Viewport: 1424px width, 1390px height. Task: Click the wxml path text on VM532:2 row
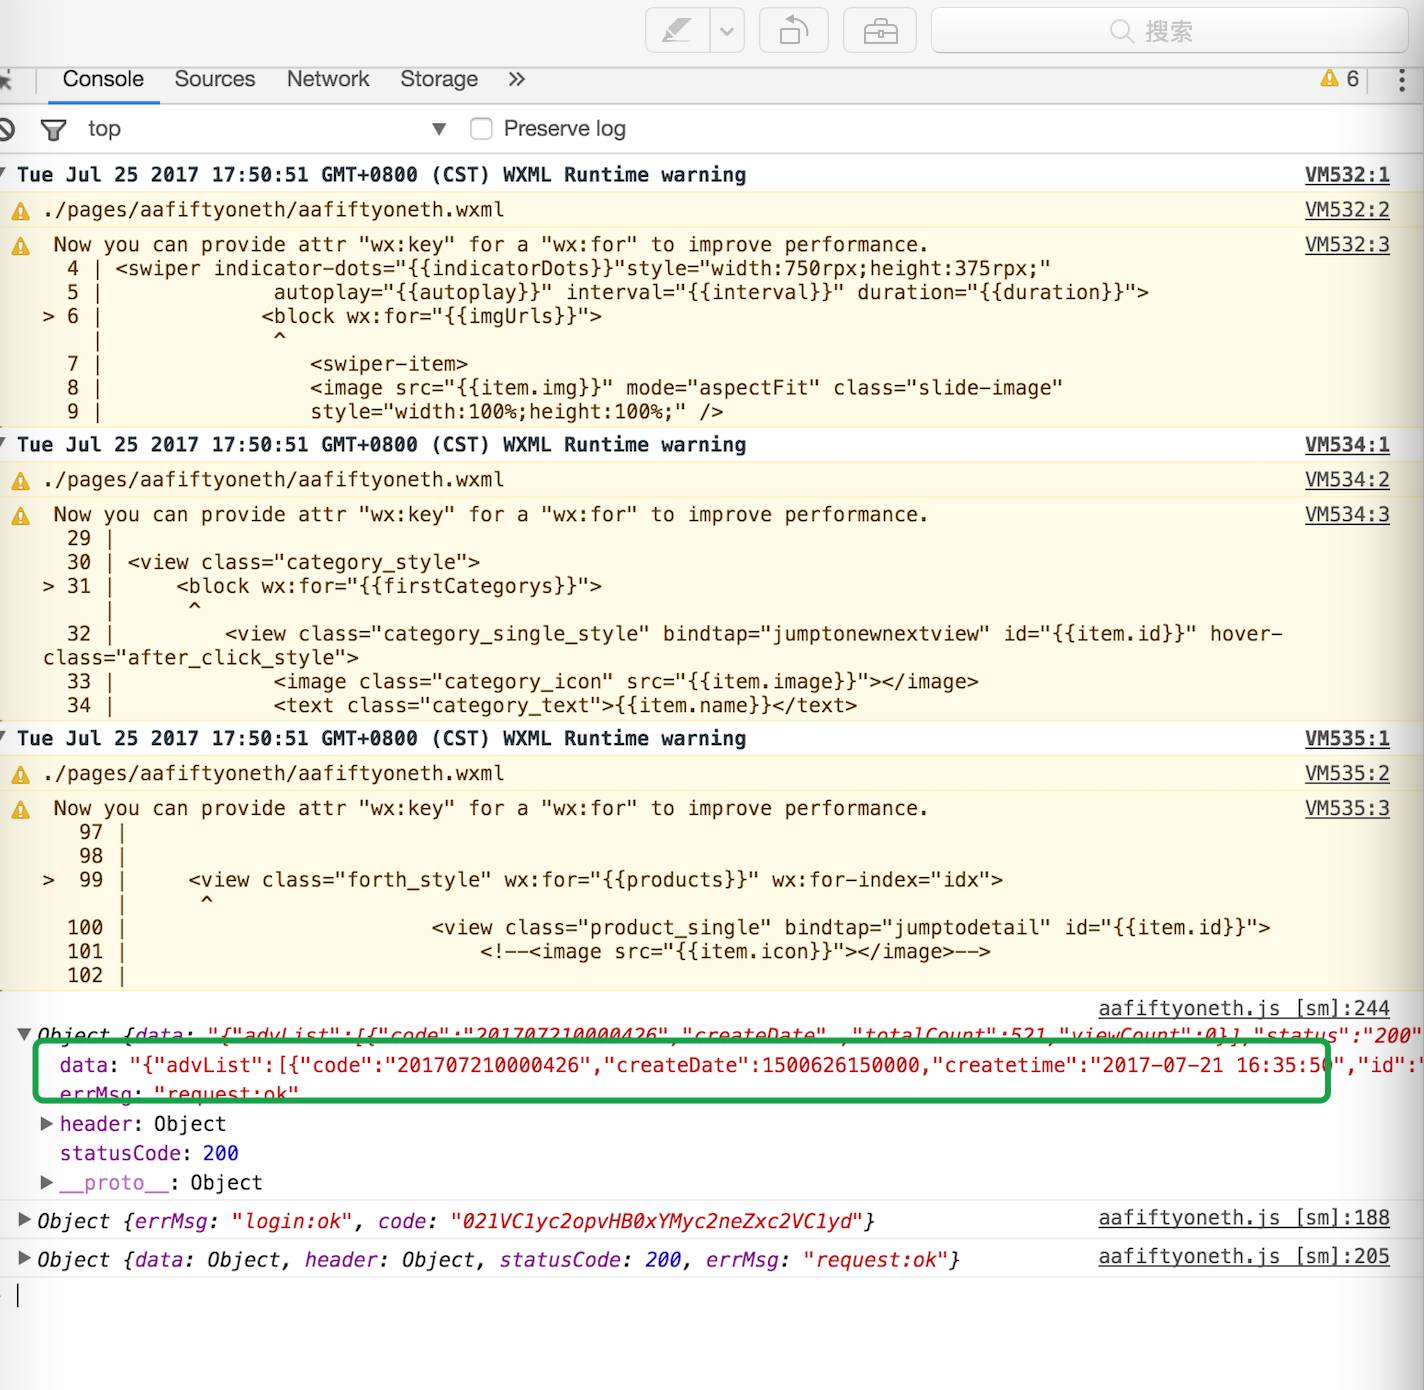273,210
